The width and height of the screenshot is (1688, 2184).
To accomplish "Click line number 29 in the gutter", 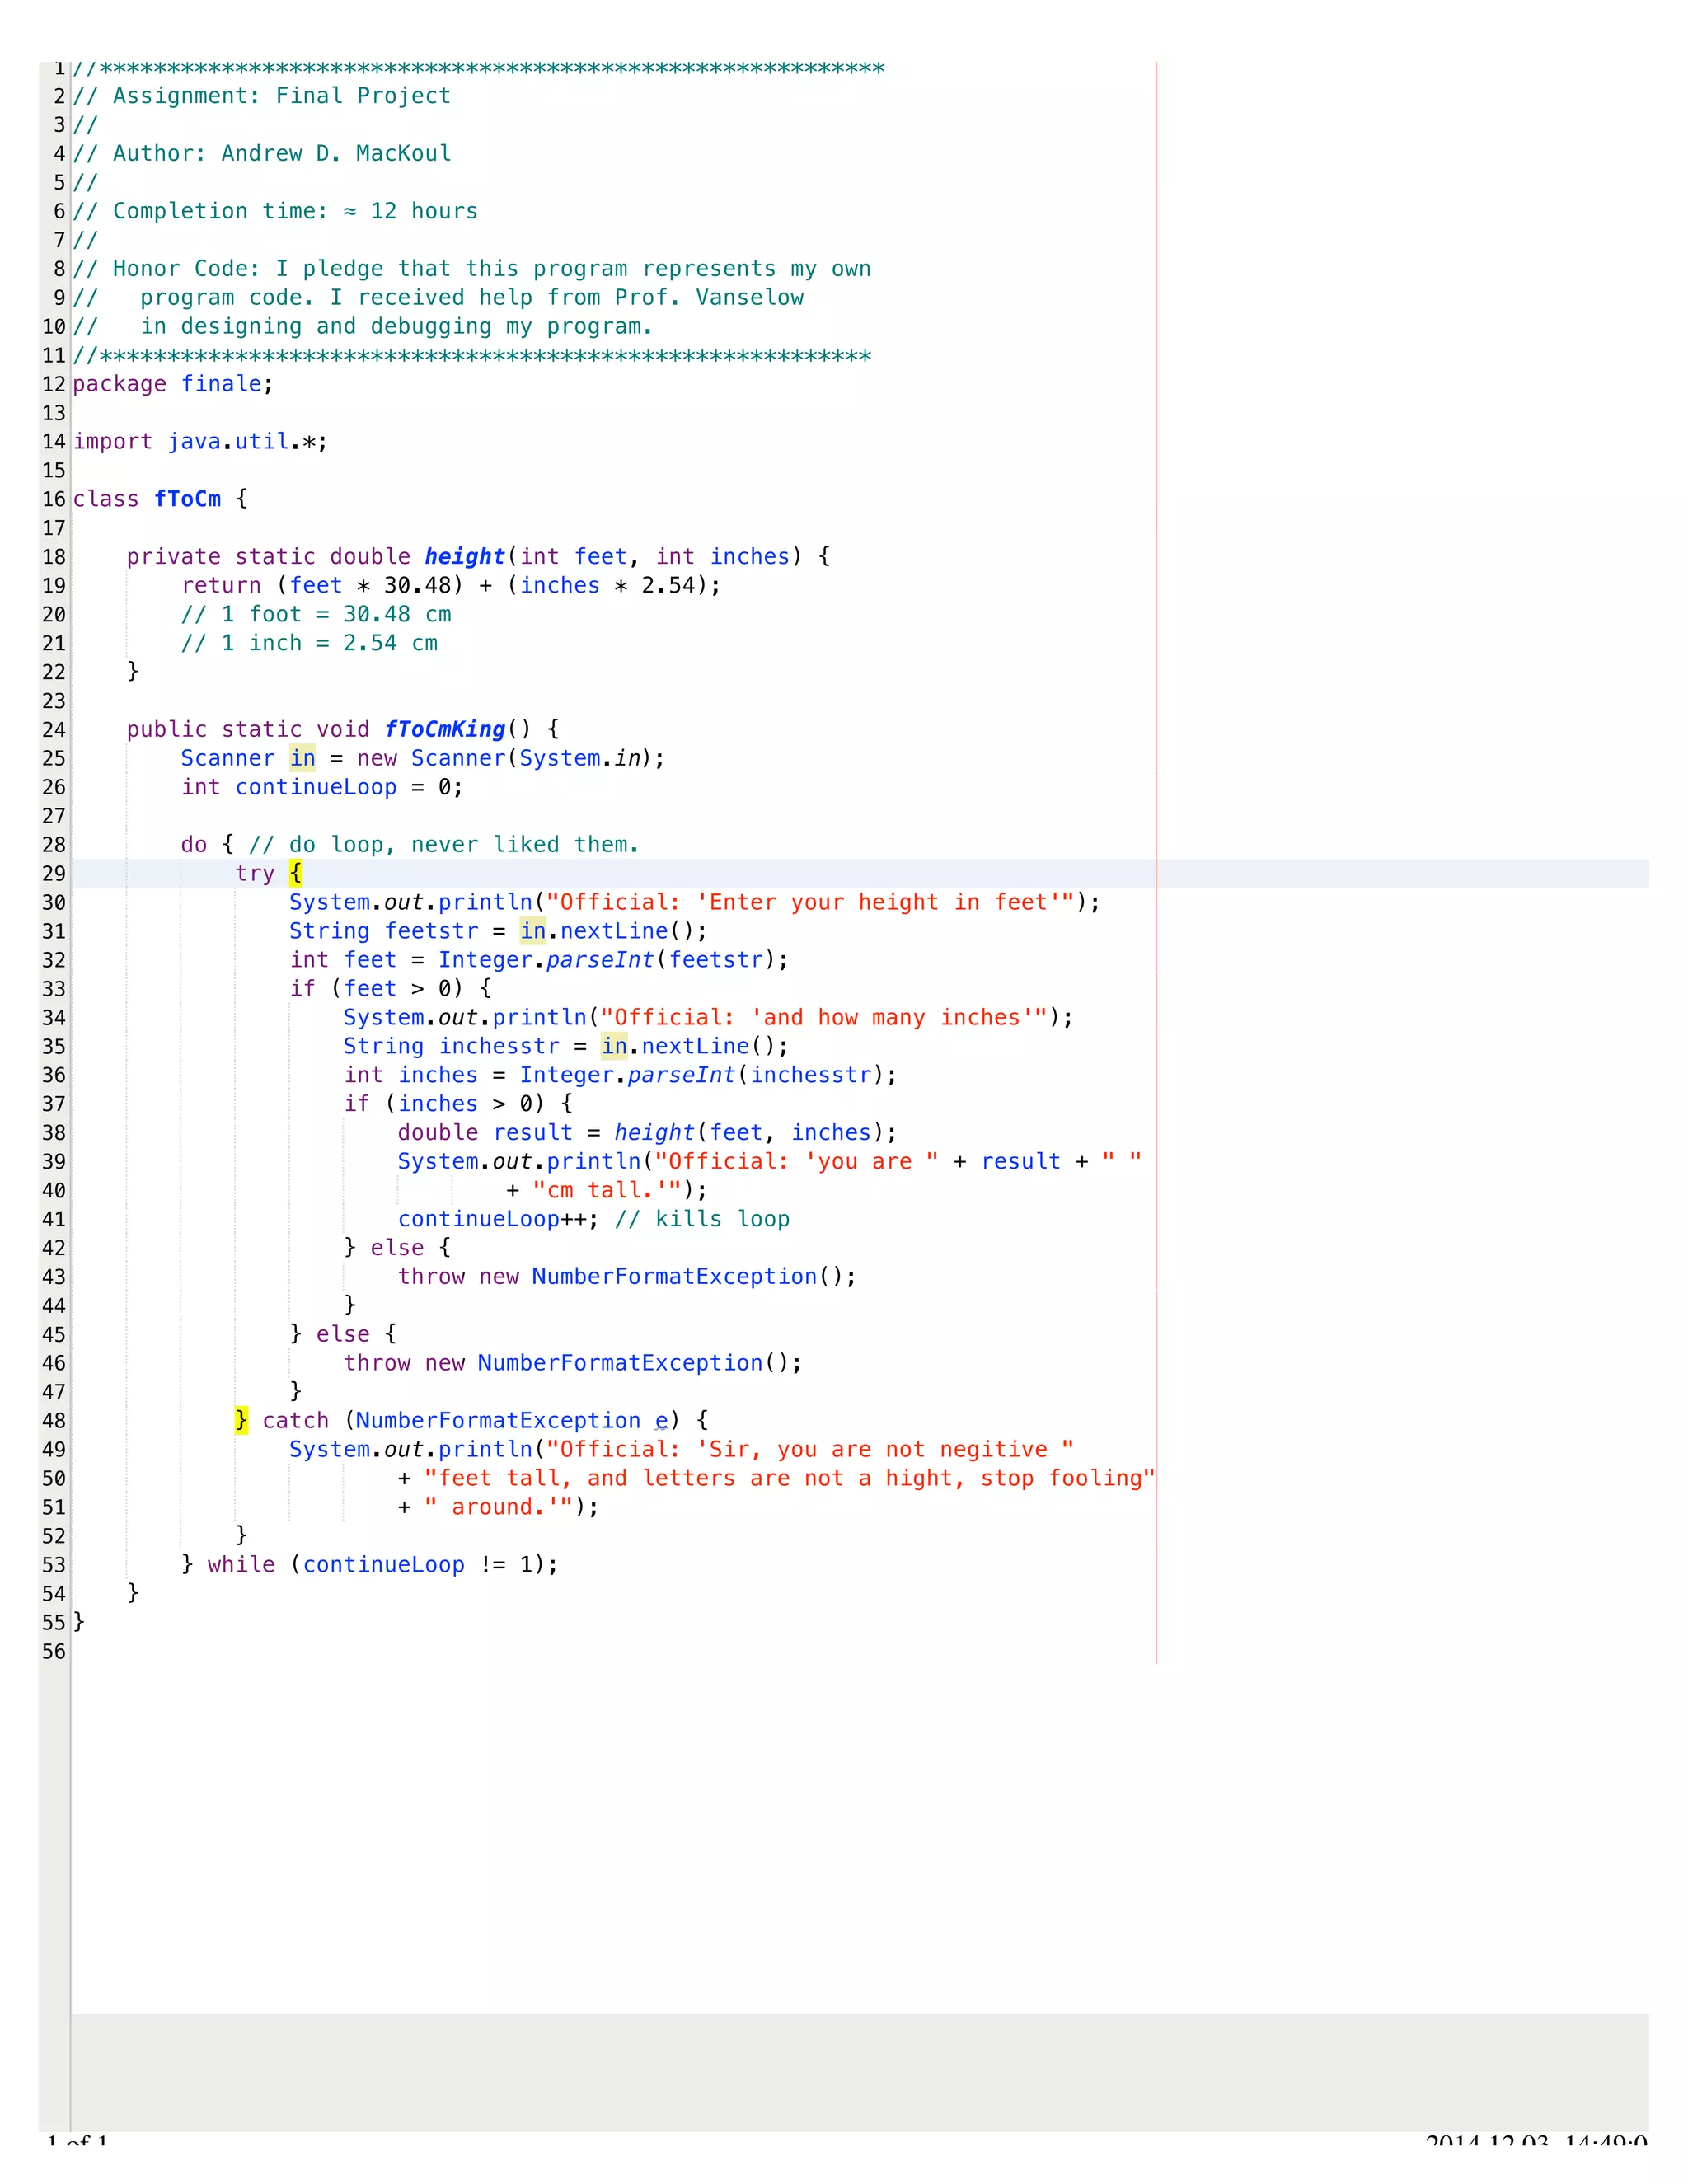I will coord(54,874).
